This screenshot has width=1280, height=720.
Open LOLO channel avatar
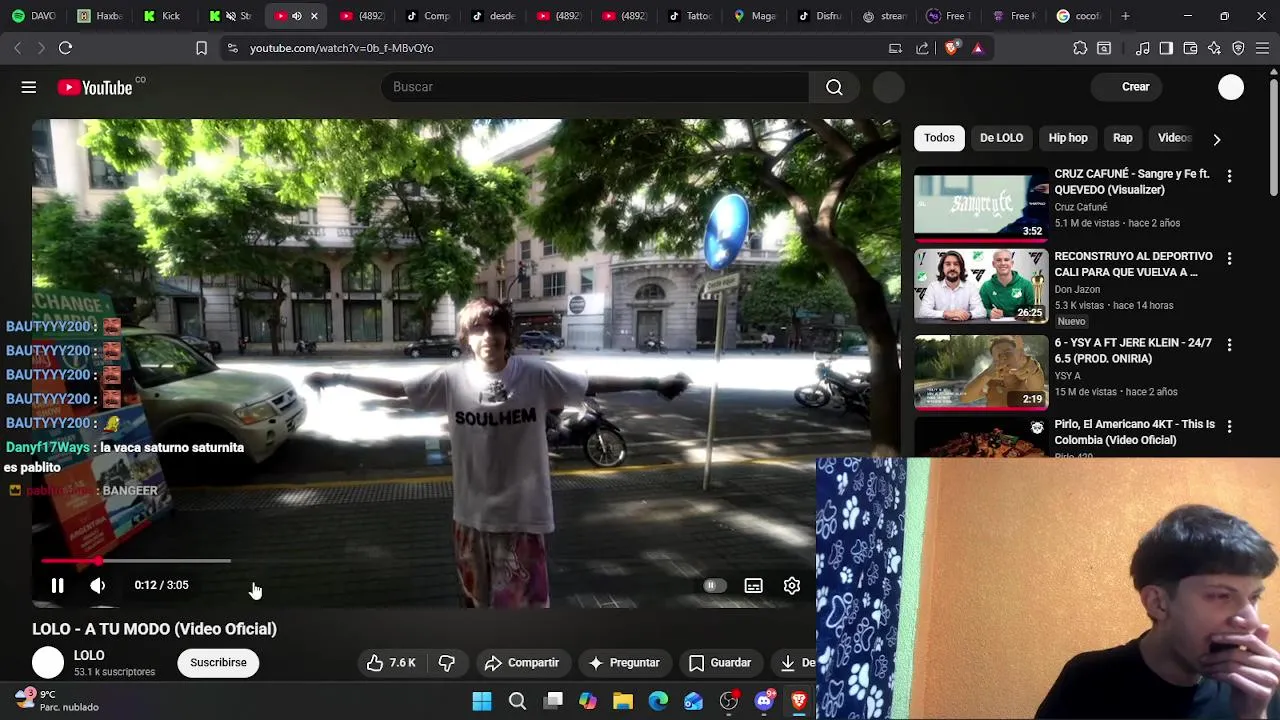click(x=48, y=662)
